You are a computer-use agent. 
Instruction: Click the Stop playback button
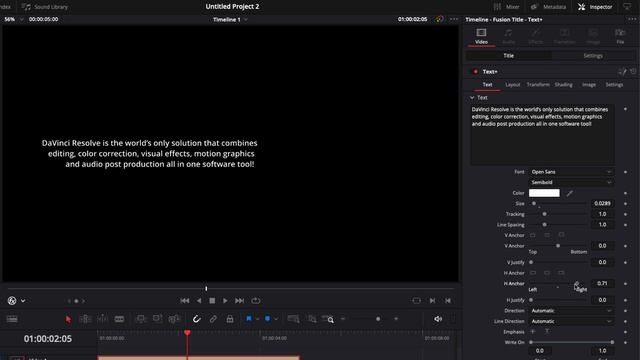212,301
